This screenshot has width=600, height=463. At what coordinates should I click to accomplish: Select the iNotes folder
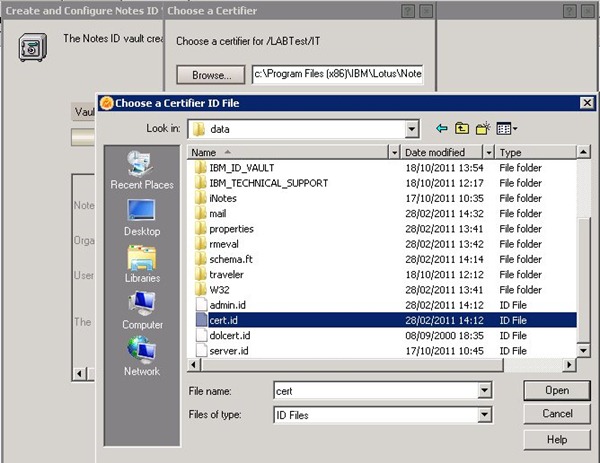click(222, 199)
